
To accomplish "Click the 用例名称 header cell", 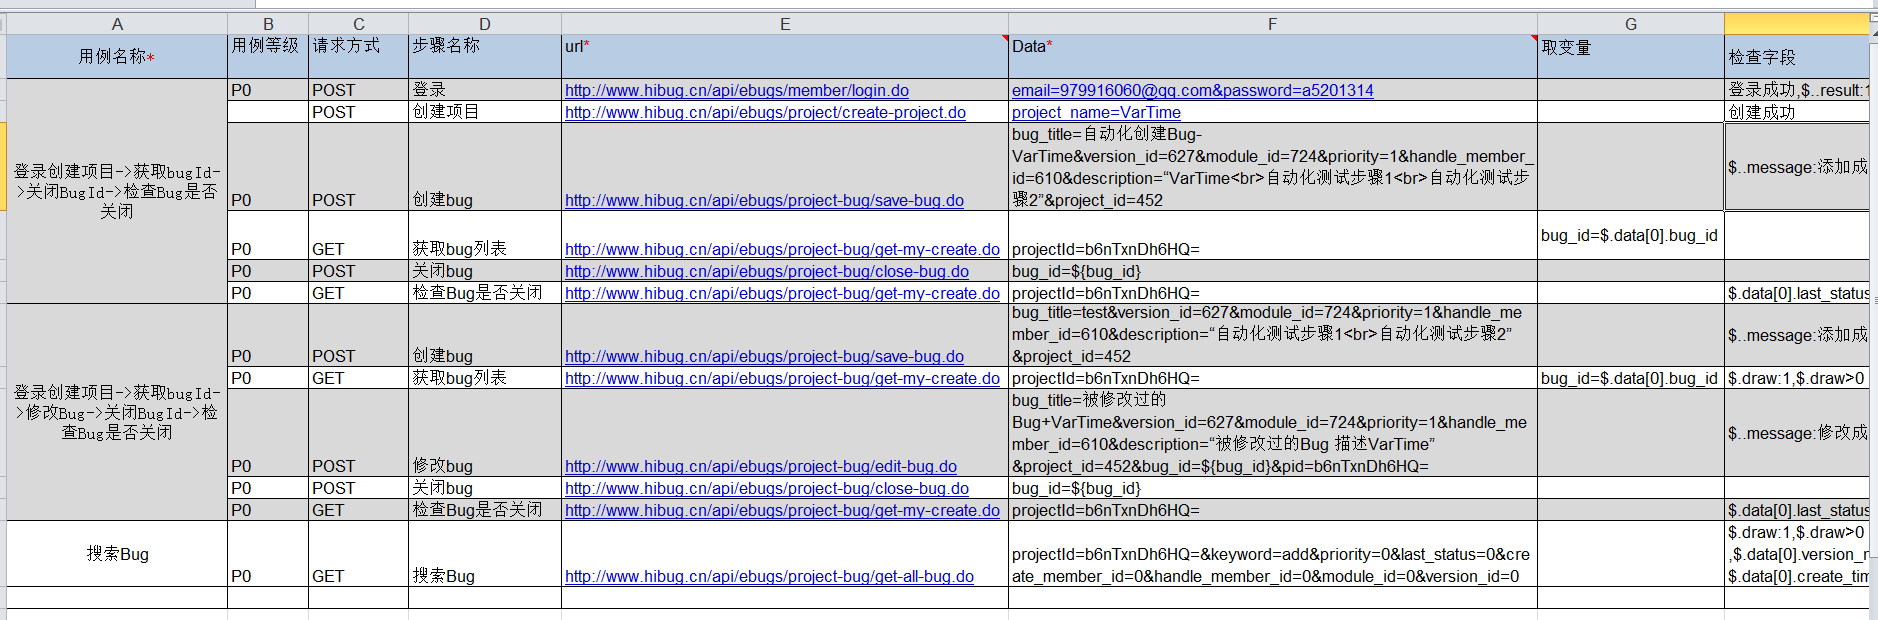I will (117, 57).
